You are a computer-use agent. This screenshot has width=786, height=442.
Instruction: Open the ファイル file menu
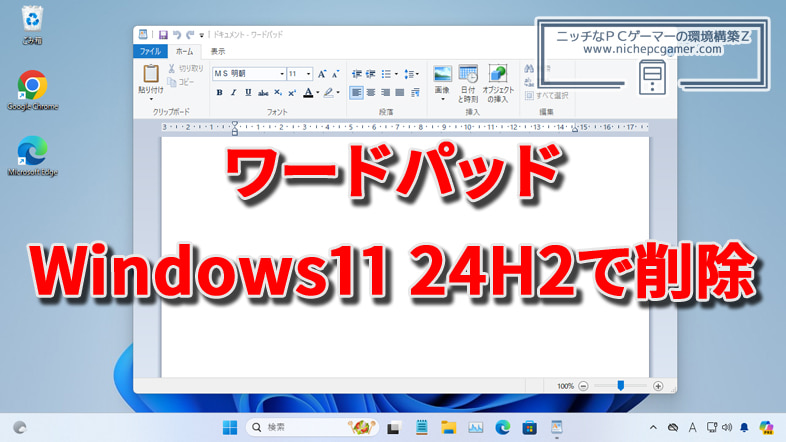[150, 51]
